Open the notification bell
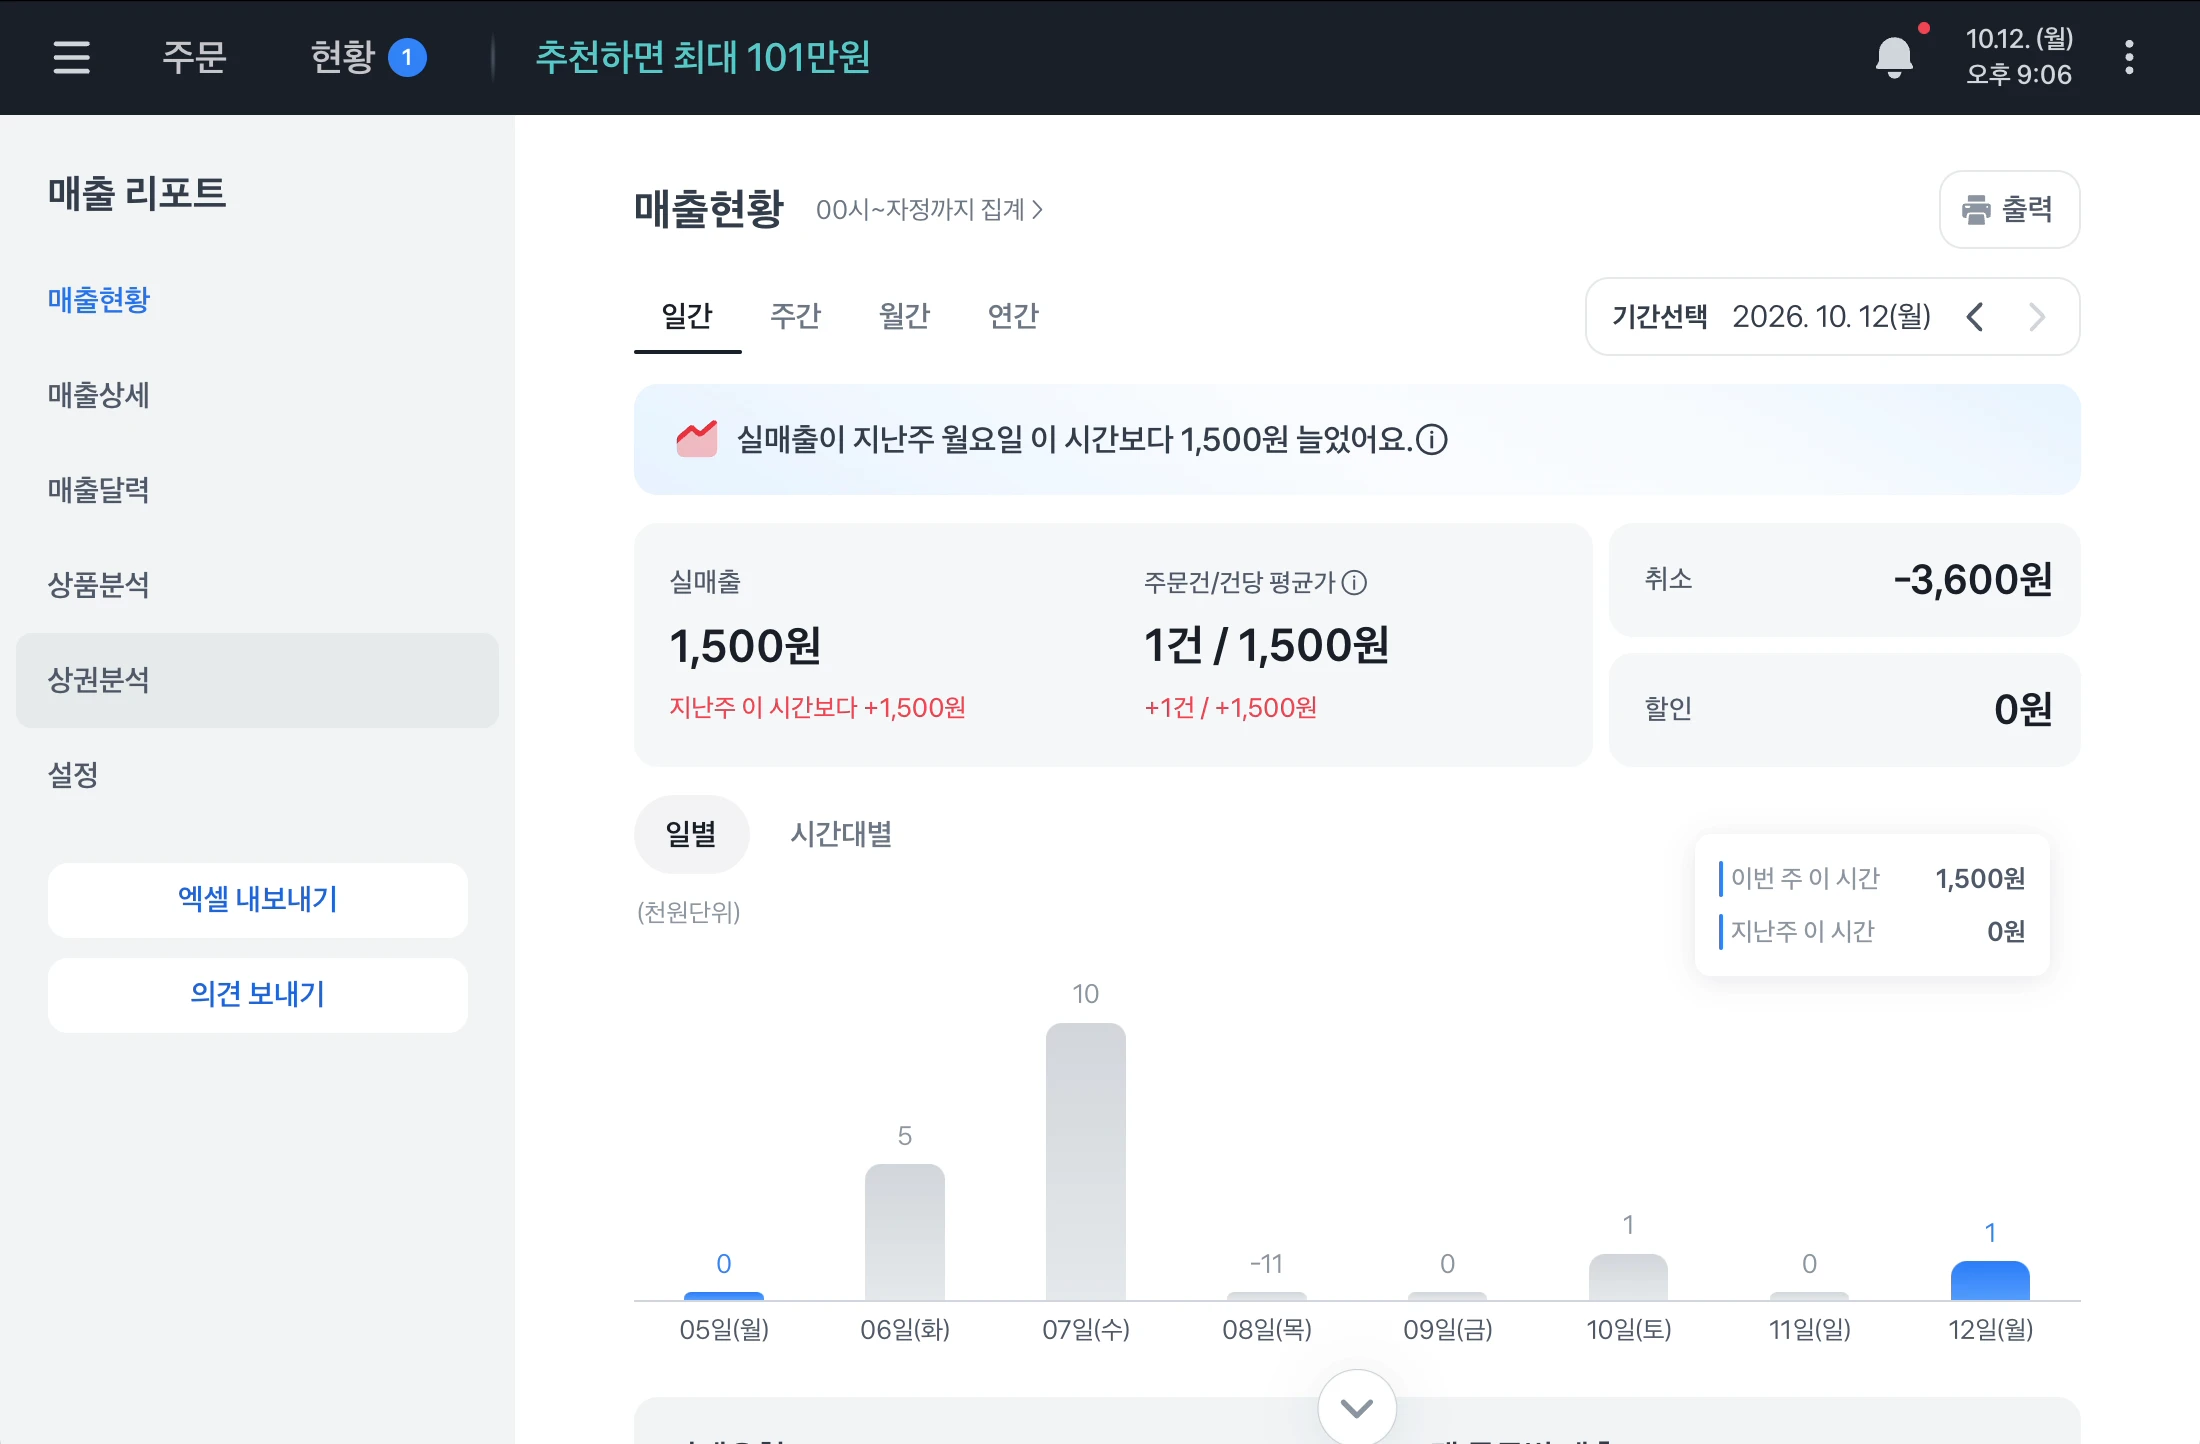Image resolution: width=2200 pixels, height=1444 pixels. 1894,57
